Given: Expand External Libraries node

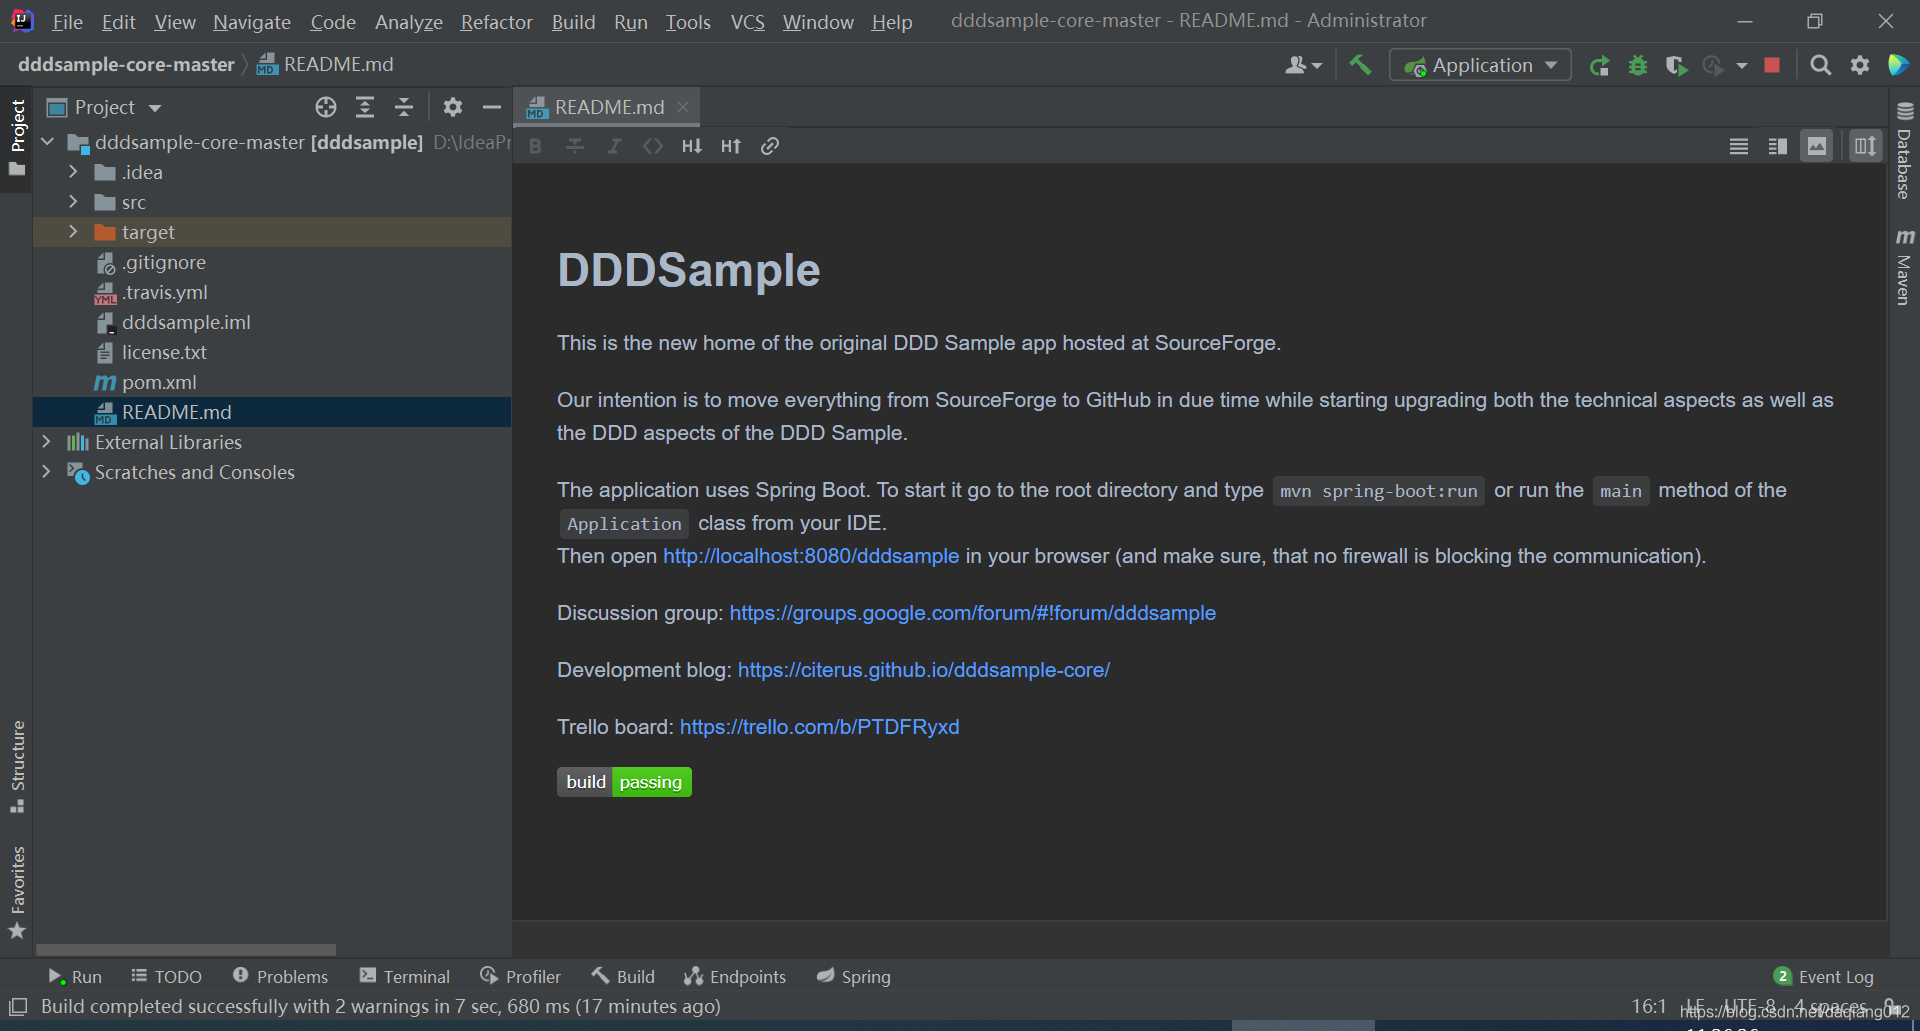Looking at the screenshot, I should click(47, 442).
